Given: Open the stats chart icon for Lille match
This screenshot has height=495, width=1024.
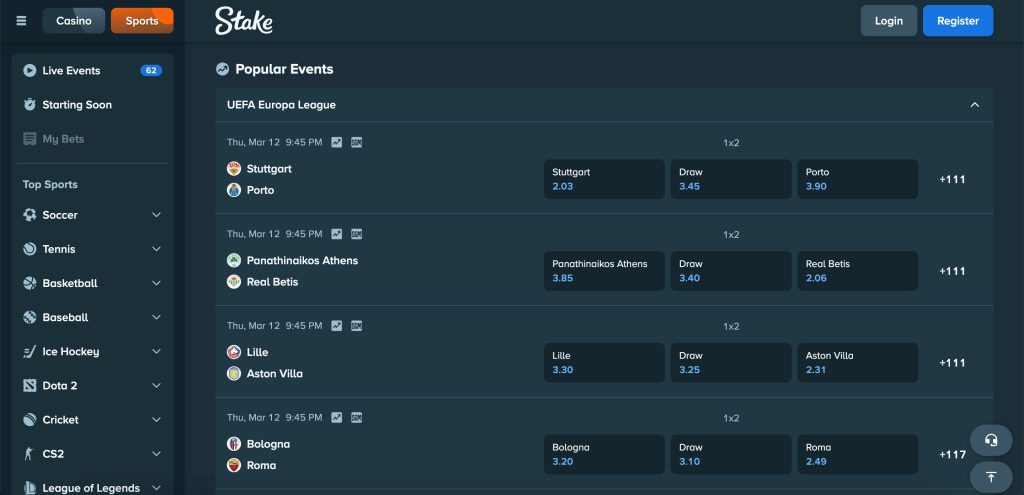Looking at the screenshot, I should [x=336, y=325].
